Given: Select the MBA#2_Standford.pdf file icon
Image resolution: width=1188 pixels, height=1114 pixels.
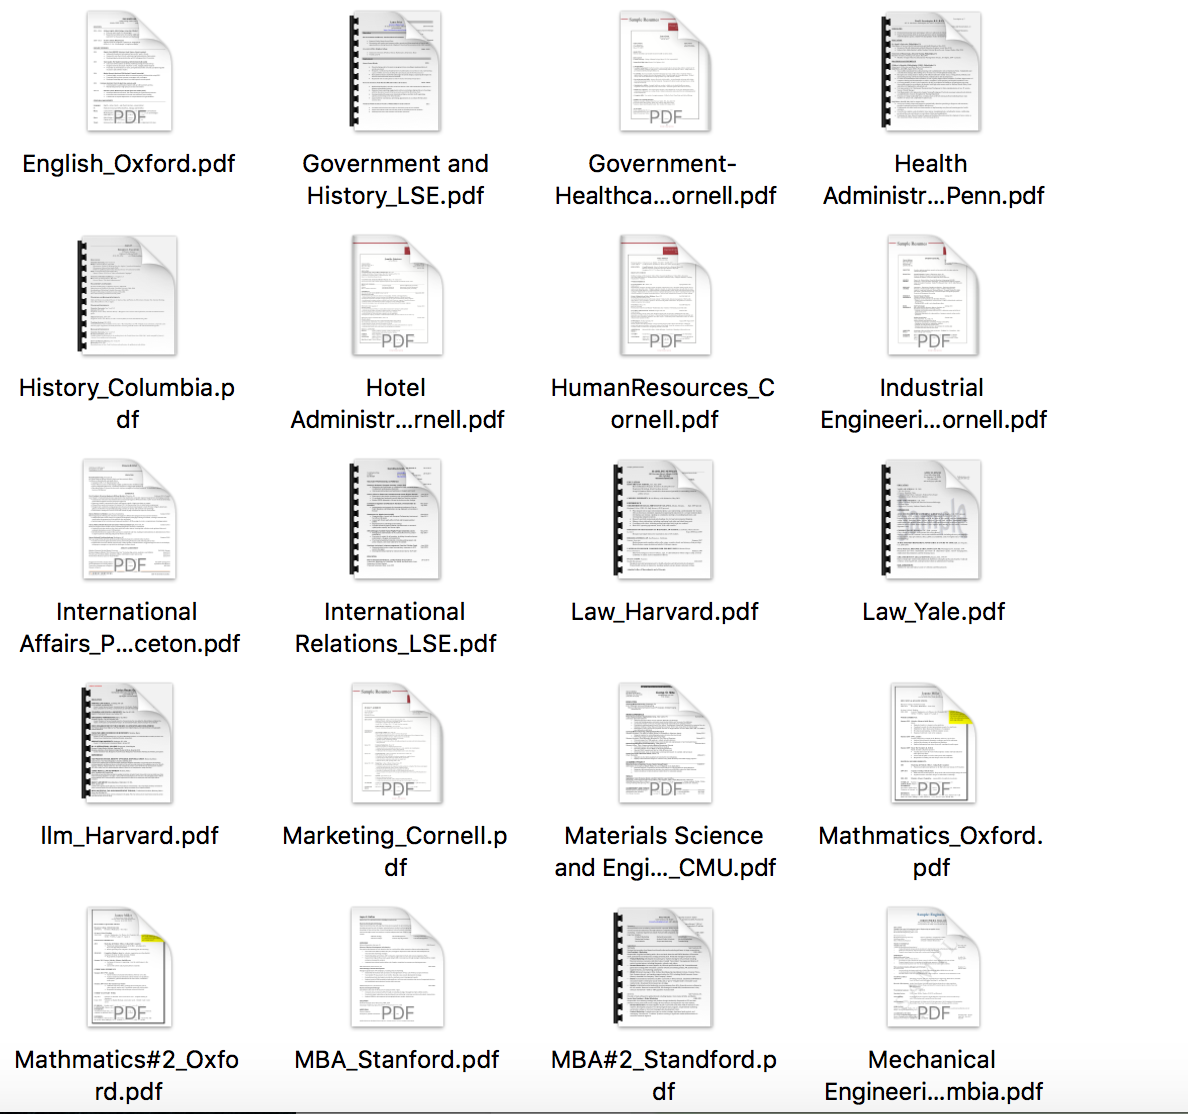Looking at the screenshot, I should click(663, 967).
